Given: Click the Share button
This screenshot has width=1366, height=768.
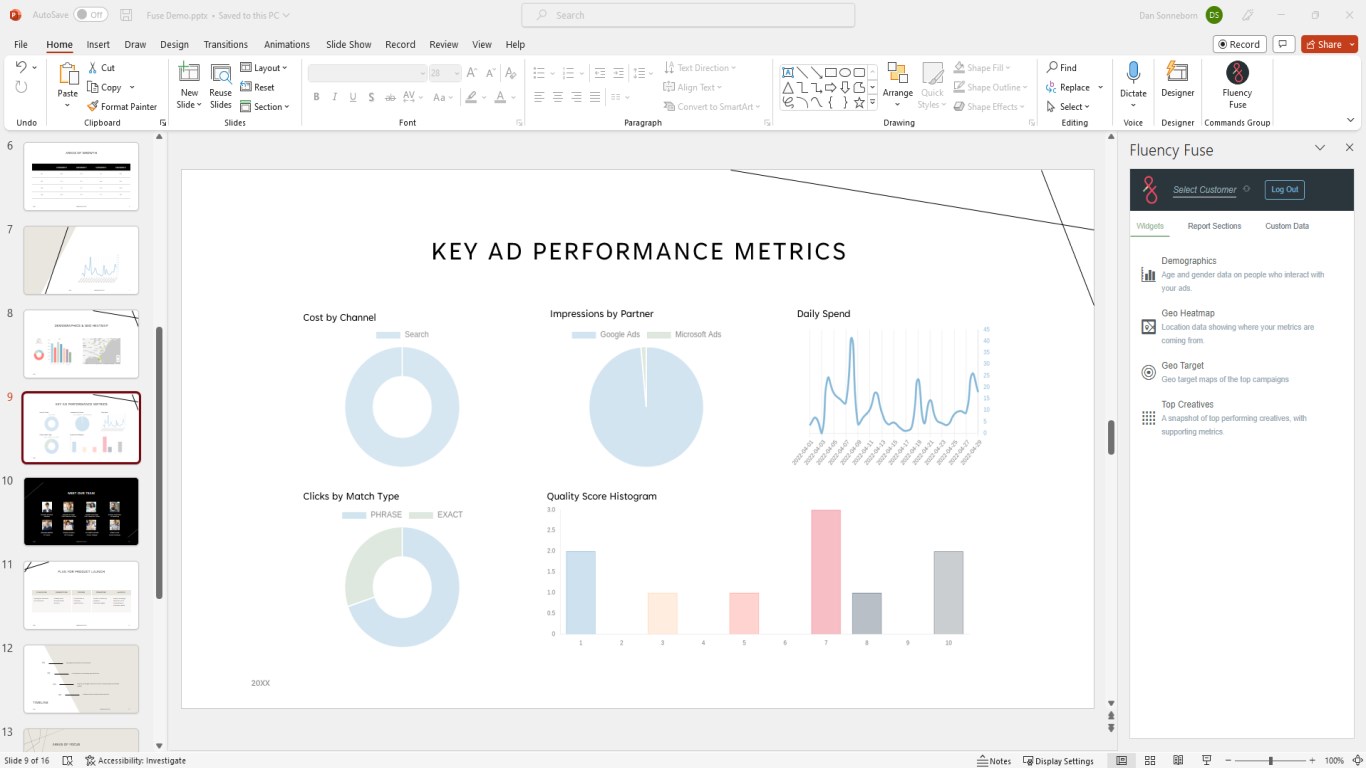Looking at the screenshot, I should tap(1329, 44).
